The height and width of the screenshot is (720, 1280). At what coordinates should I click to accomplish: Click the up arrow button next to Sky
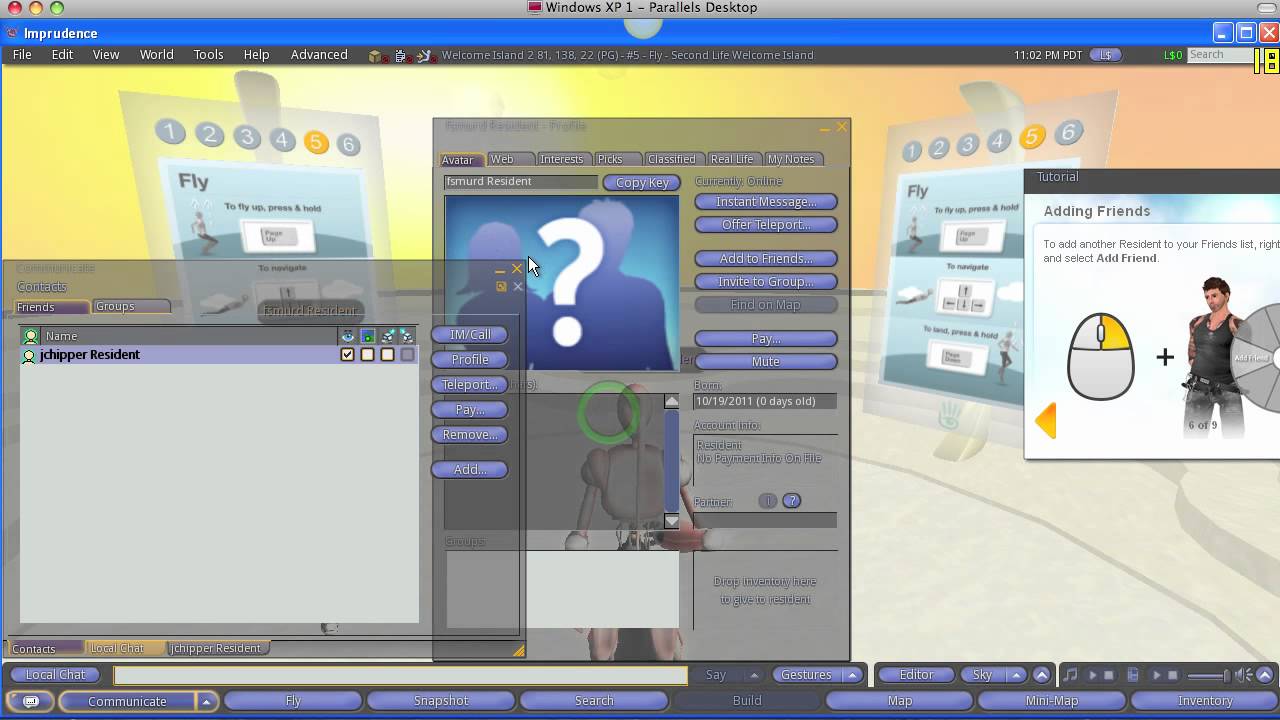(1041, 675)
